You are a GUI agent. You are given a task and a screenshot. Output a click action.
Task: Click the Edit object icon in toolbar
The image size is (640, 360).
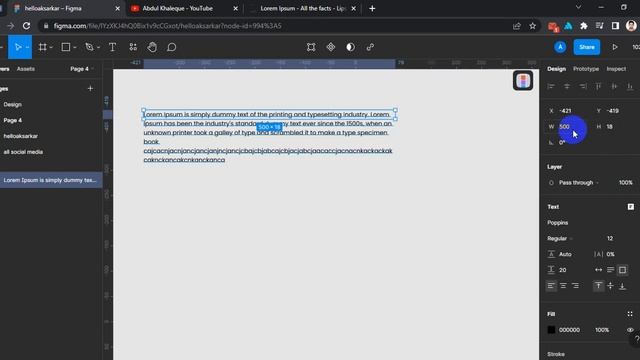coord(311,47)
